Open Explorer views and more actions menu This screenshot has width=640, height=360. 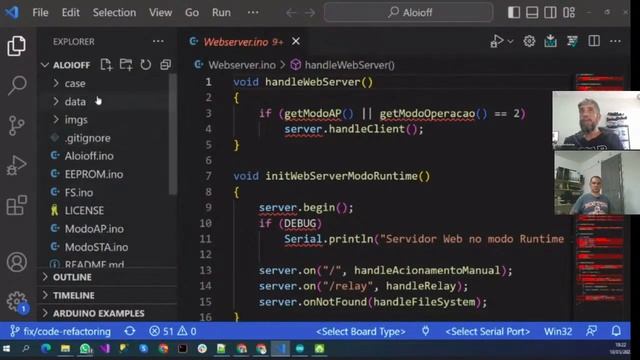point(158,41)
